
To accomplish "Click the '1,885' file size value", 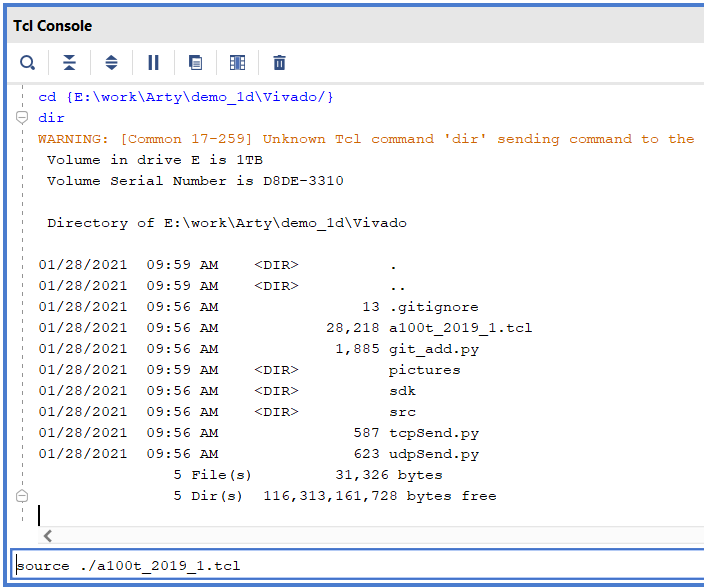I will pos(357,349).
